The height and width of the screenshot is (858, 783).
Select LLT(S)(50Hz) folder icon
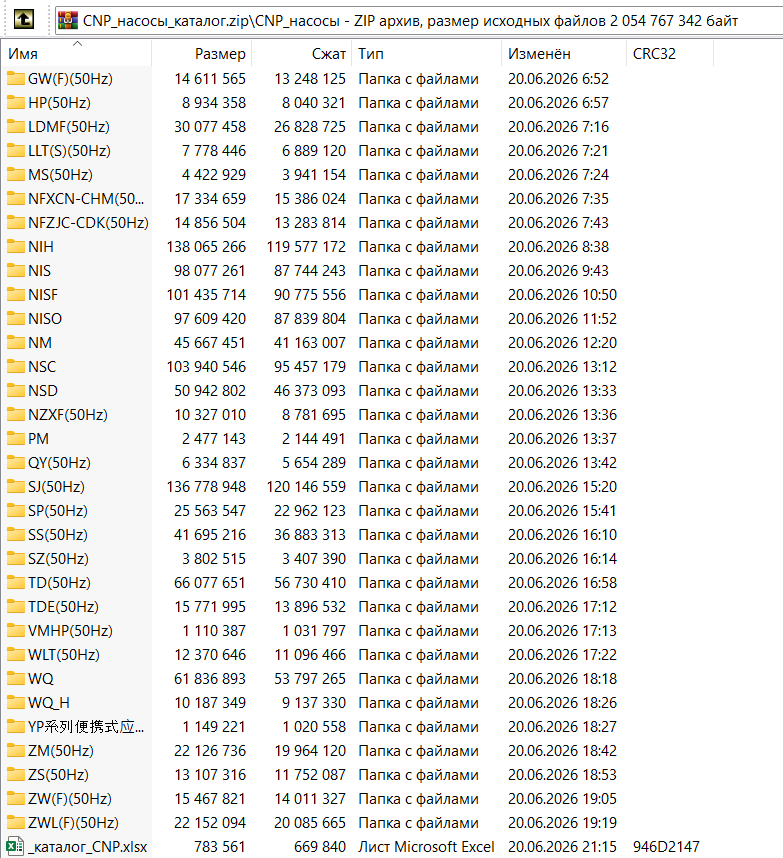point(16,150)
